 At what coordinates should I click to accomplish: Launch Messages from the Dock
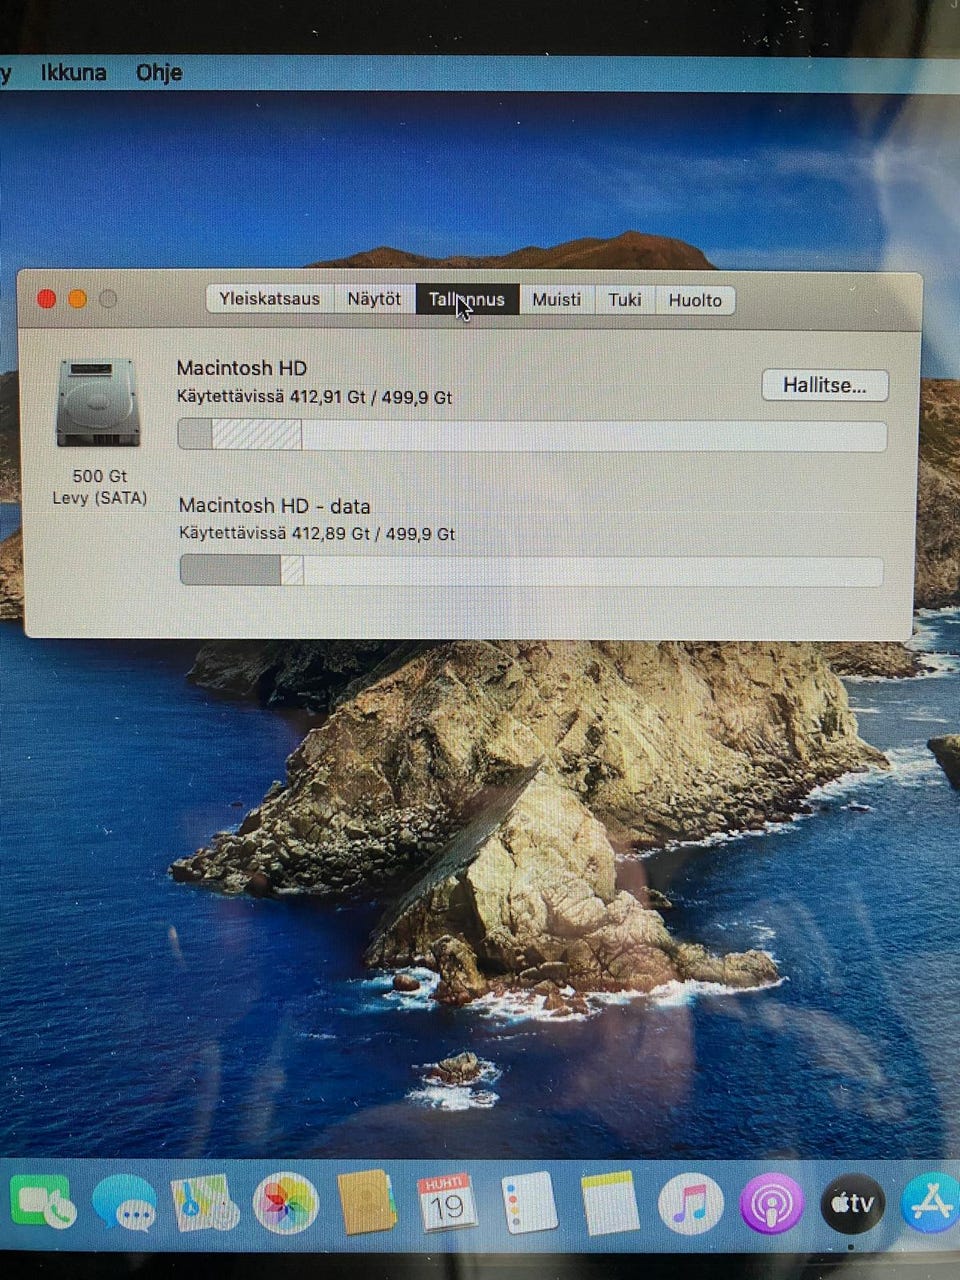[x=124, y=1202]
